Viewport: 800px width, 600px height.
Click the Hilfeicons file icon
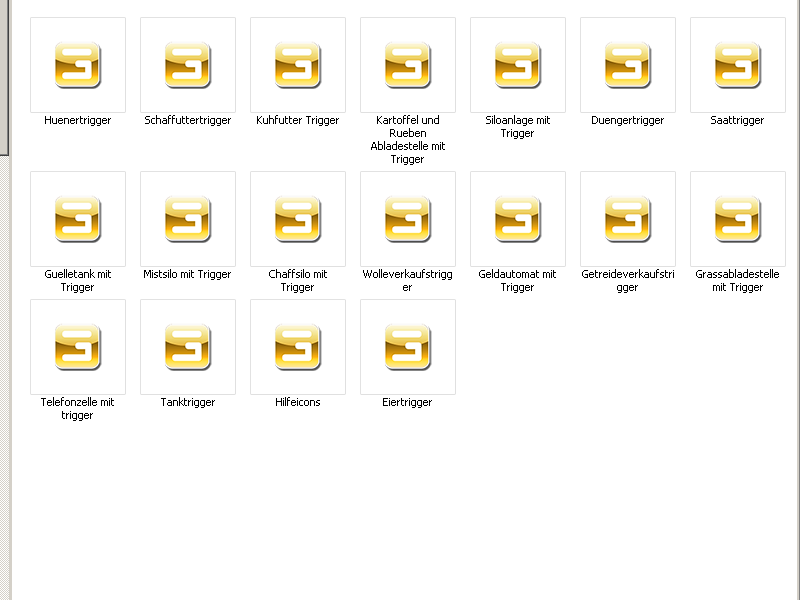(x=298, y=347)
